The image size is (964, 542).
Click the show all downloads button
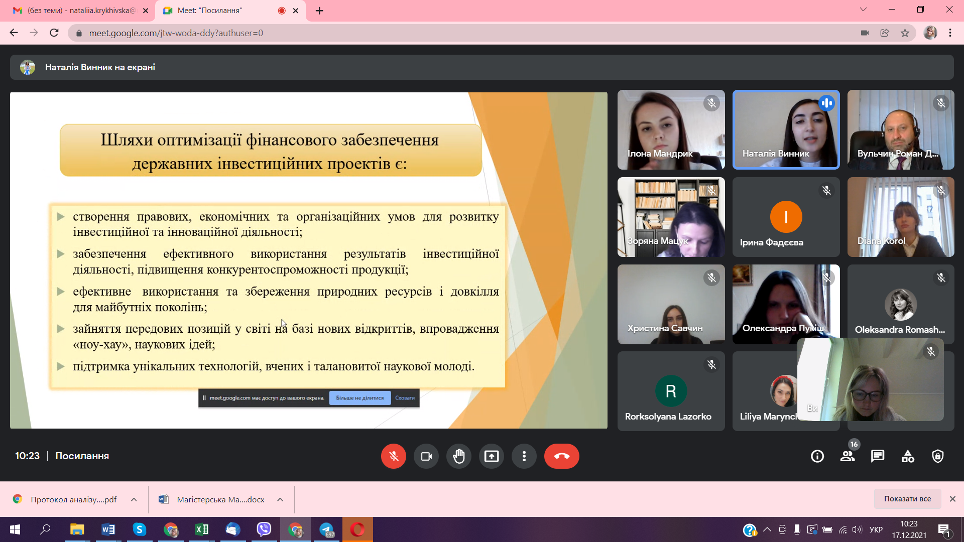[907, 499]
